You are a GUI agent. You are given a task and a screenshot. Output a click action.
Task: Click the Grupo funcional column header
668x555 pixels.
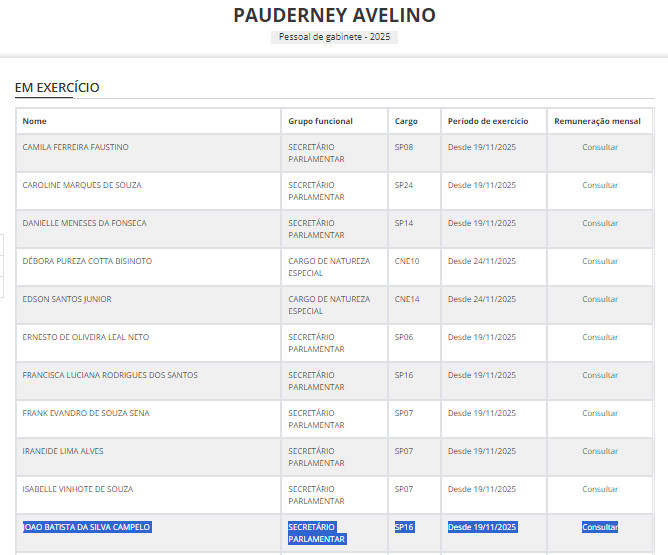coord(320,121)
